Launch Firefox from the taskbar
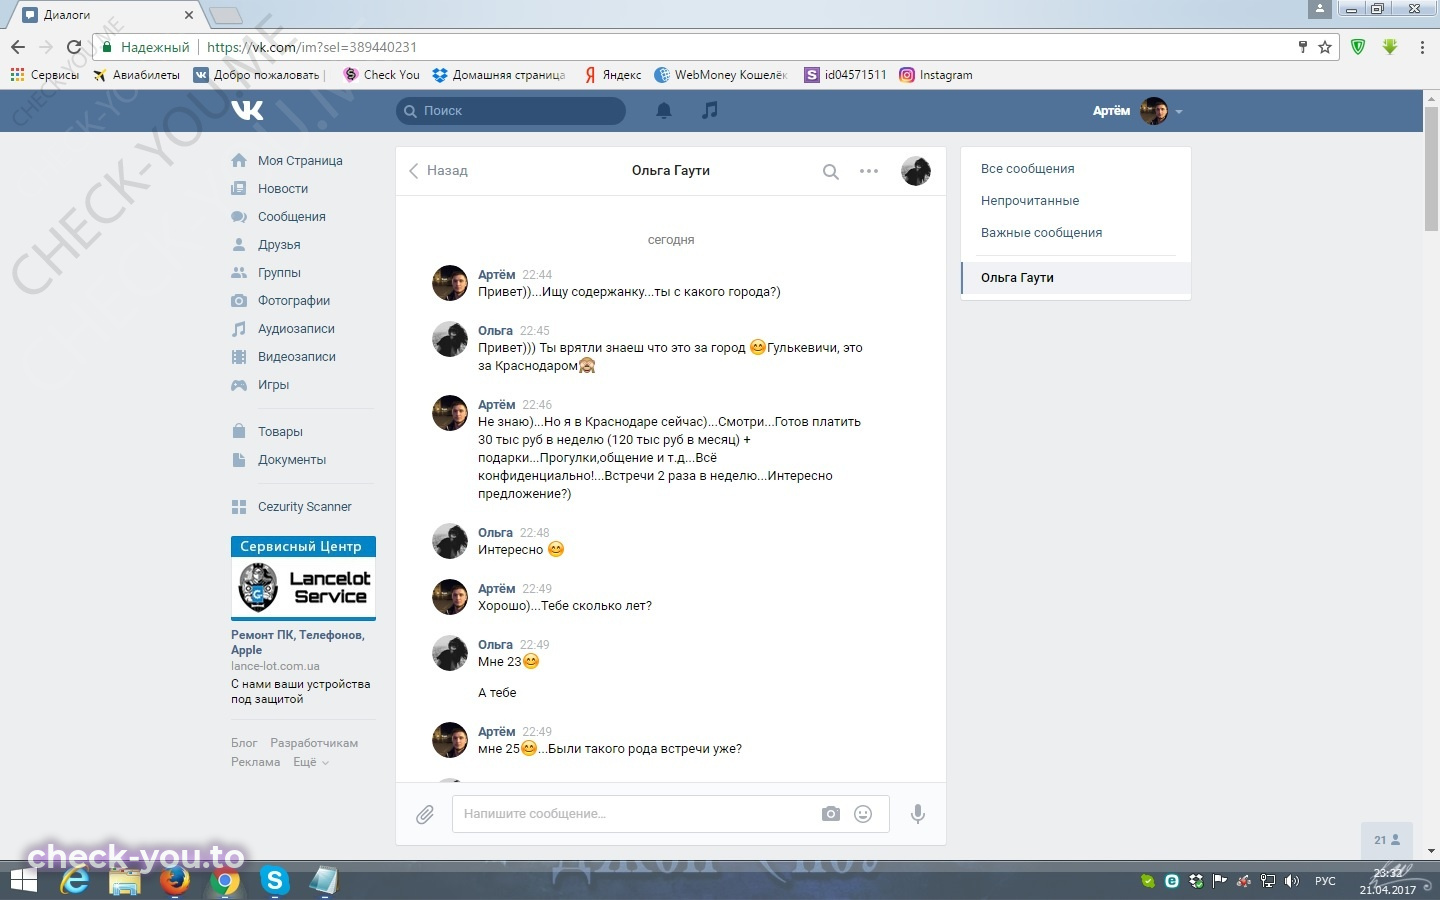The width and height of the screenshot is (1440, 900). click(x=175, y=881)
